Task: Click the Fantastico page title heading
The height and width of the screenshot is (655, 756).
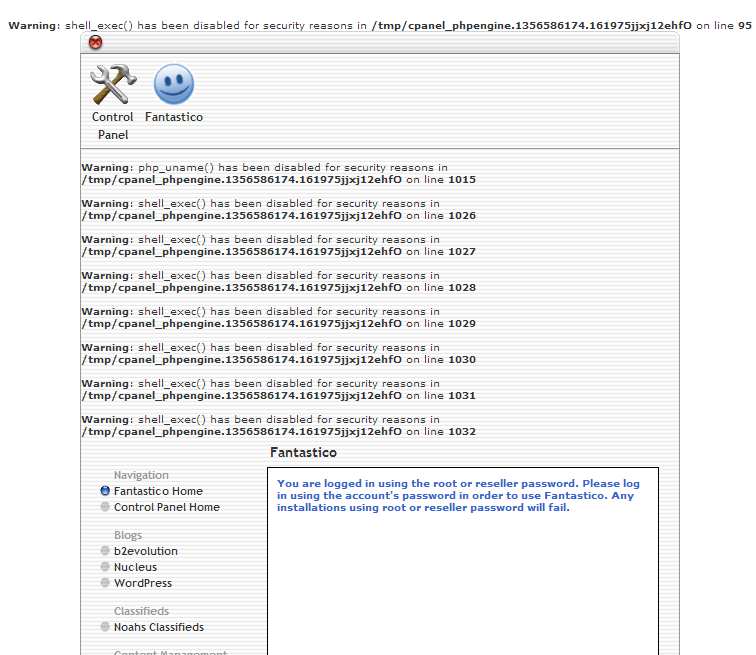Action: point(303,453)
